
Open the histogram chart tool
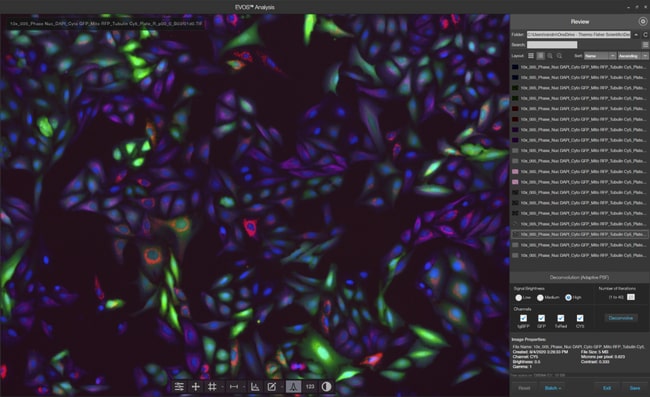pyautogui.click(x=255, y=387)
